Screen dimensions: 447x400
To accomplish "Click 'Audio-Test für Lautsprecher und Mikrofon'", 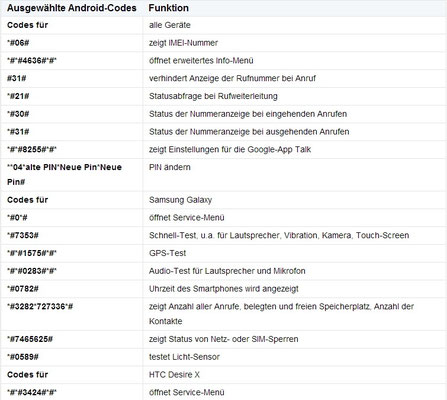I will (x=227, y=271).
